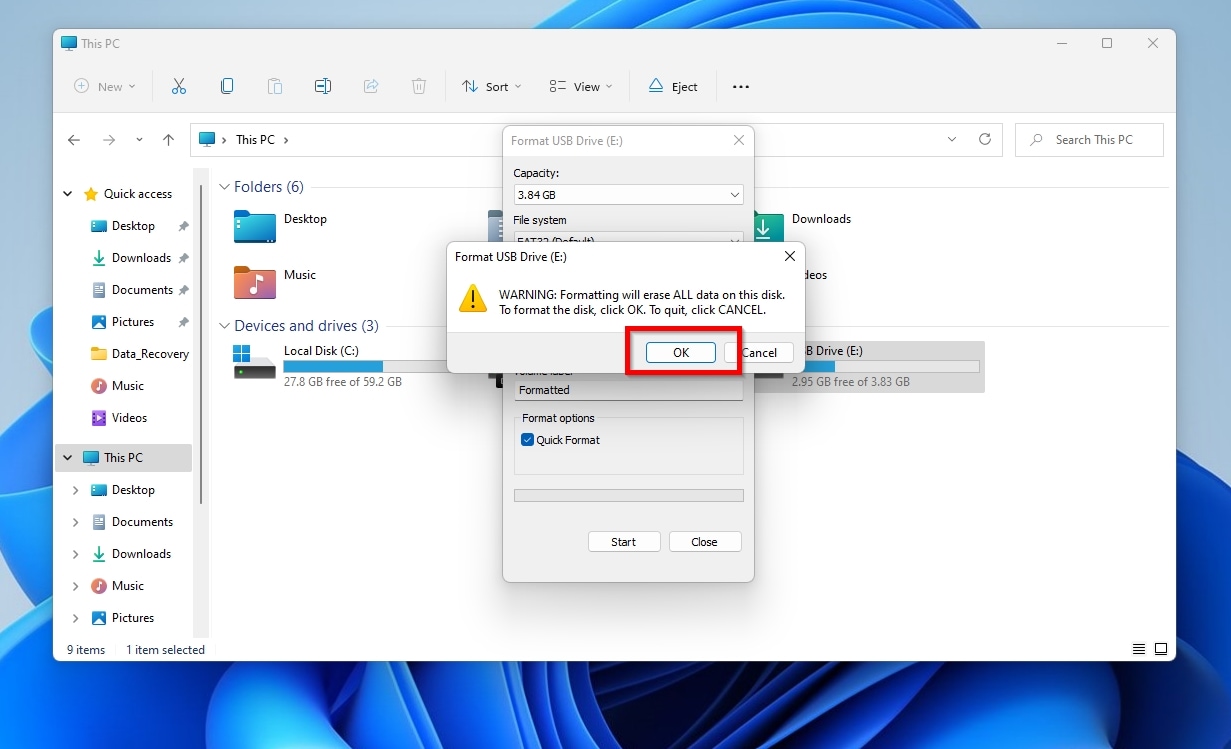The image size is (1231, 749).
Task: Go up one level with up arrow
Action: point(169,140)
